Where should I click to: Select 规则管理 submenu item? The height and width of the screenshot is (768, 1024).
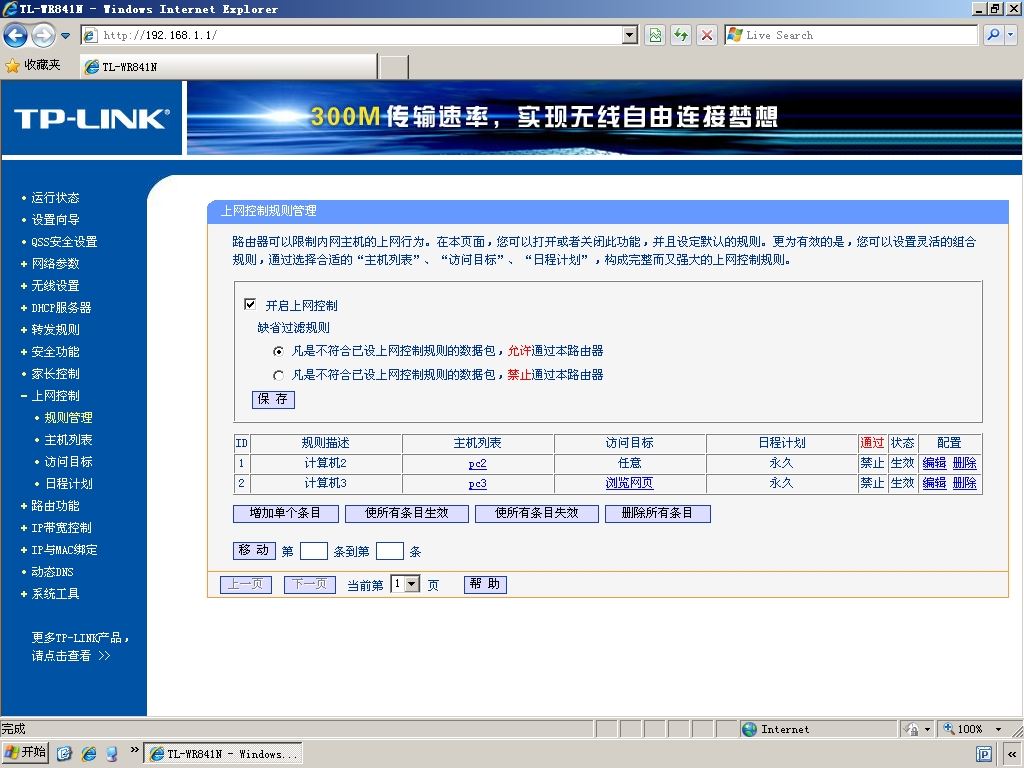point(68,418)
